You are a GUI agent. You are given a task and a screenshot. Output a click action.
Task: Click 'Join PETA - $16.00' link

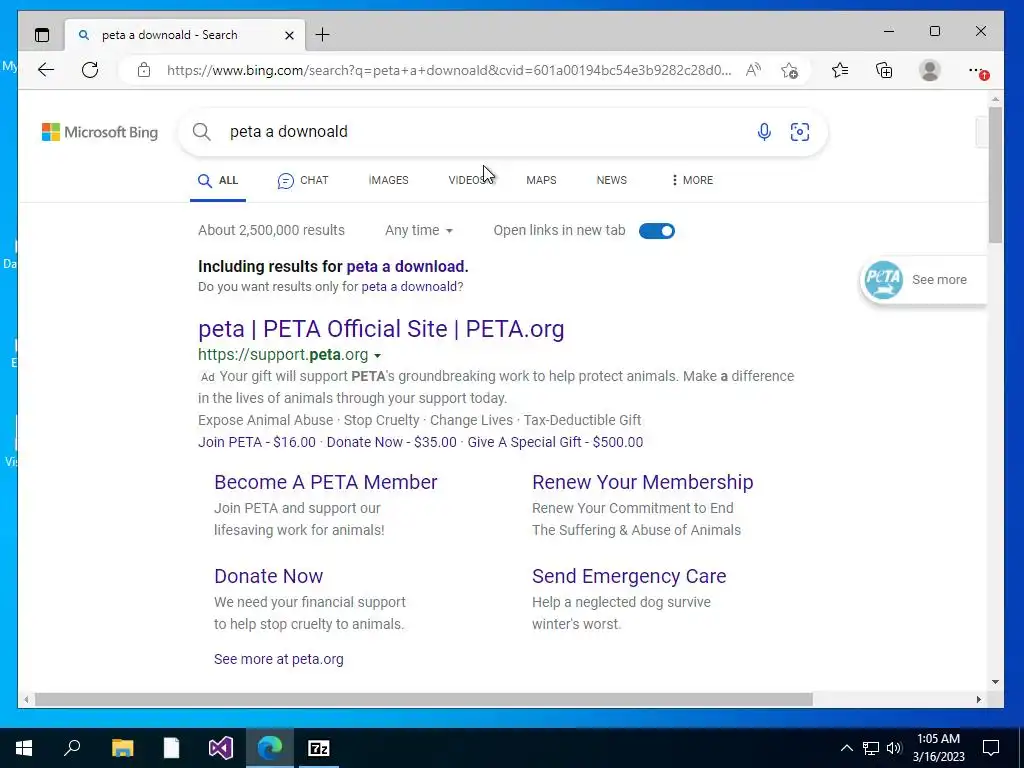(x=257, y=442)
